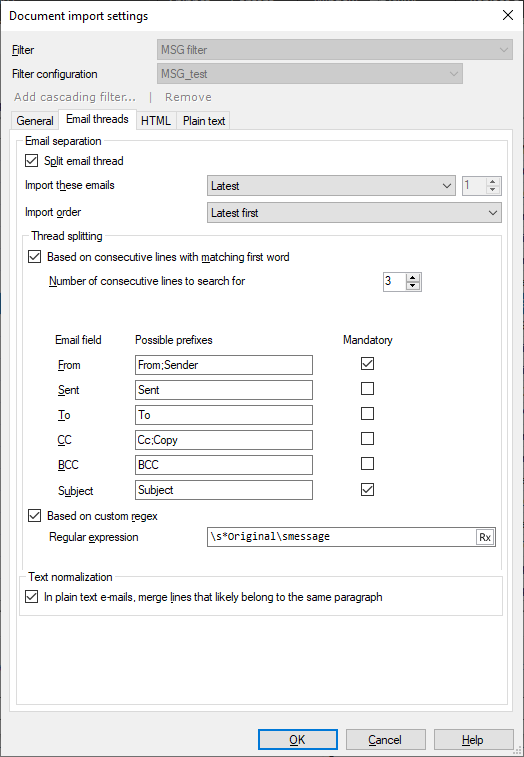Image resolution: width=524 pixels, height=757 pixels.
Task: Toggle Mandatory checkbox for Sent field
Action: pyautogui.click(x=368, y=389)
